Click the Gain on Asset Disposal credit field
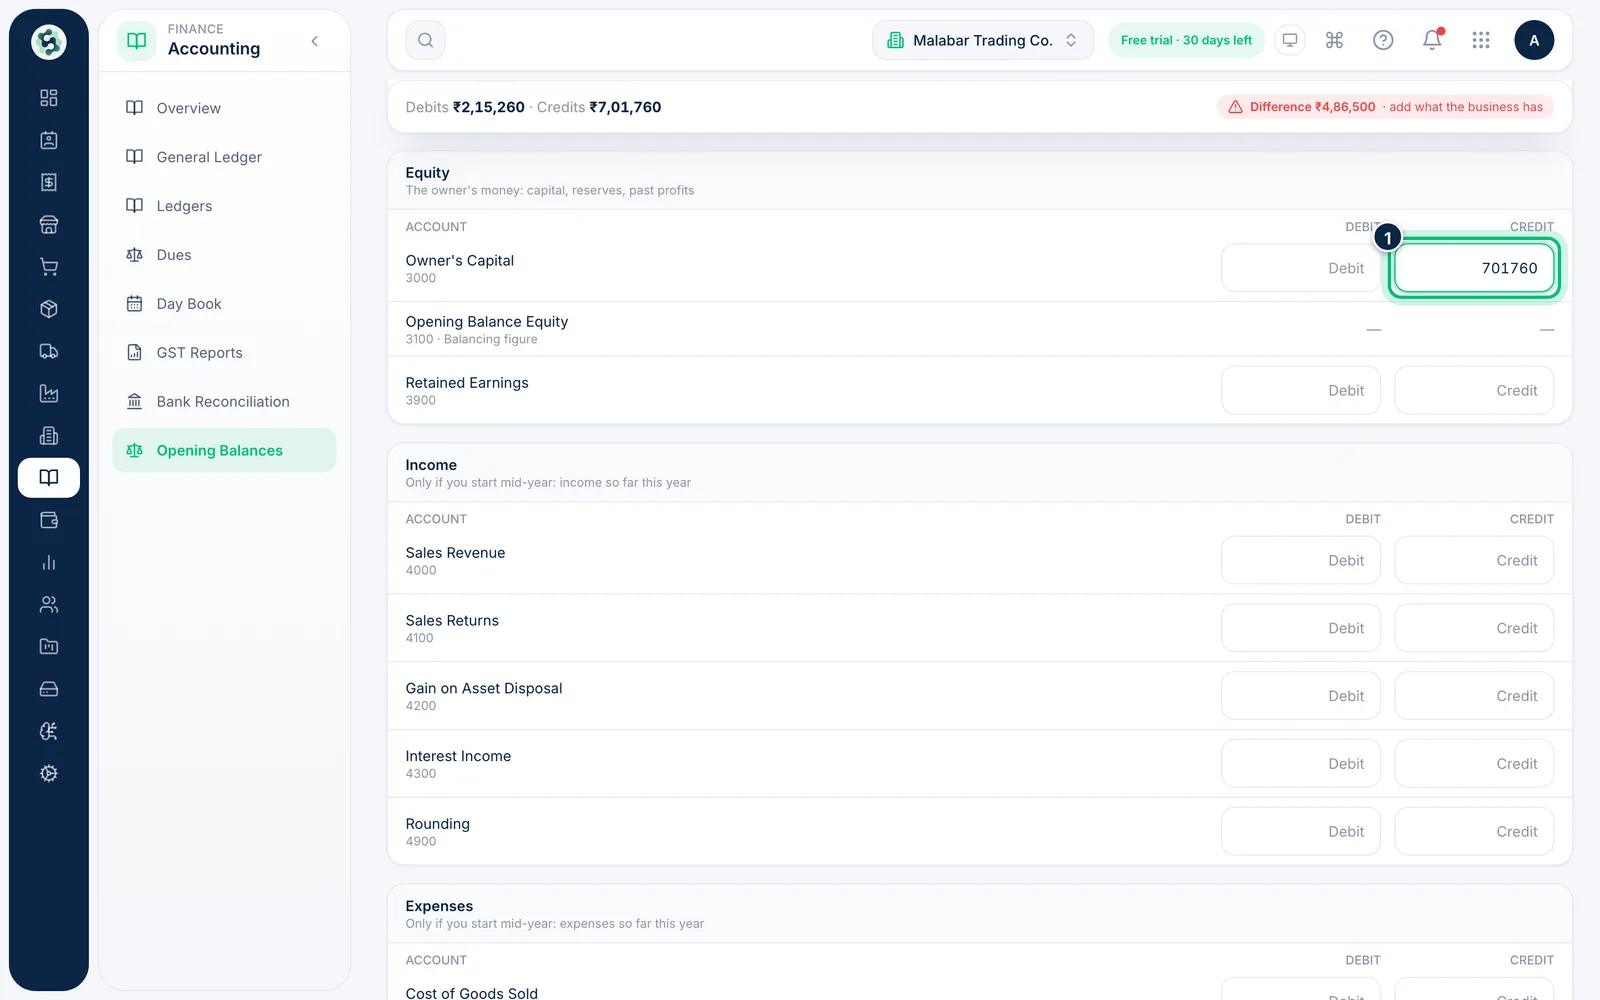The height and width of the screenshot is (1000, 1600). 1474,696
